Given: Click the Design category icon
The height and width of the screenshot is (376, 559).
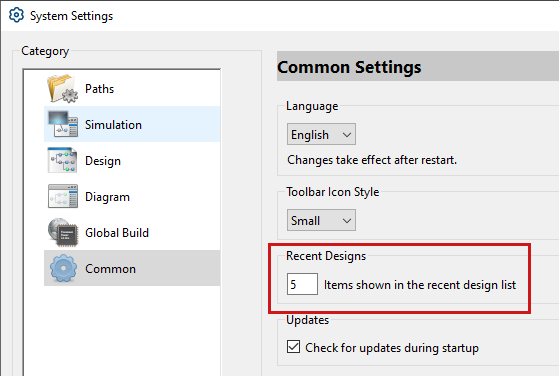Looking at the screenshot, I should pyautogui.click(x=63, y=160).
